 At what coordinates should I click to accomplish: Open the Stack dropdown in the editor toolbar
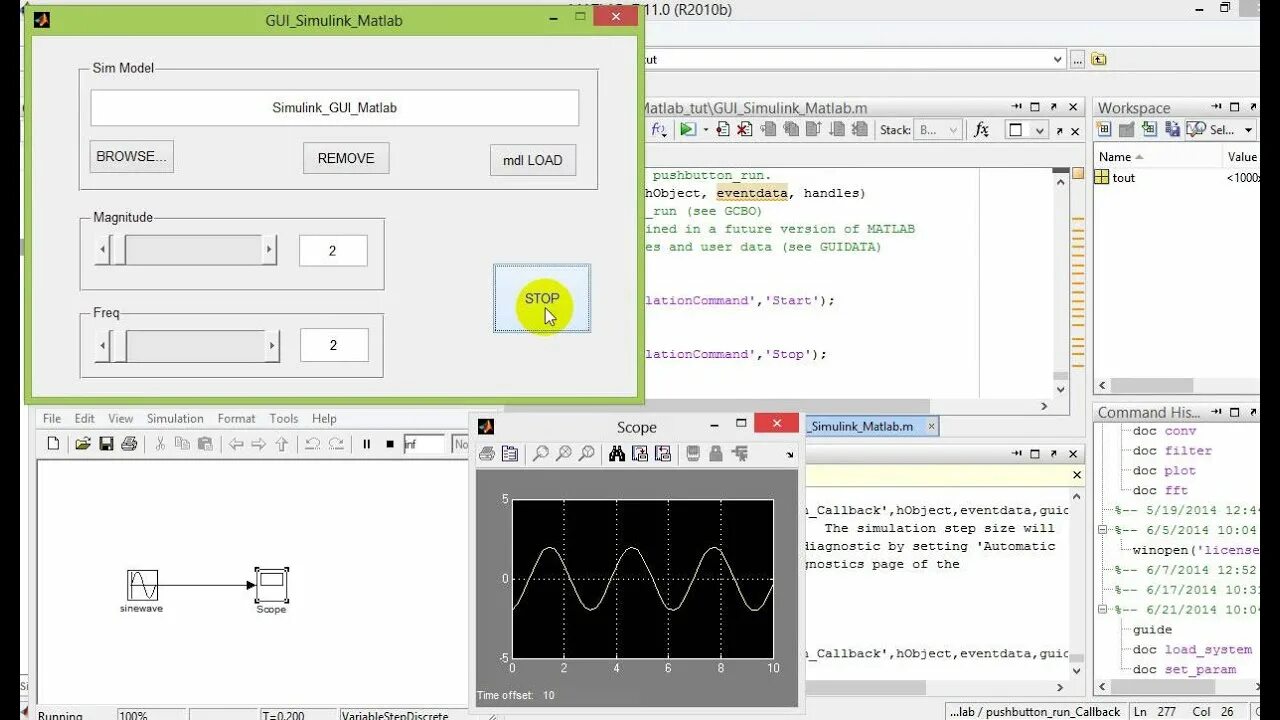(x=939, y=129)
